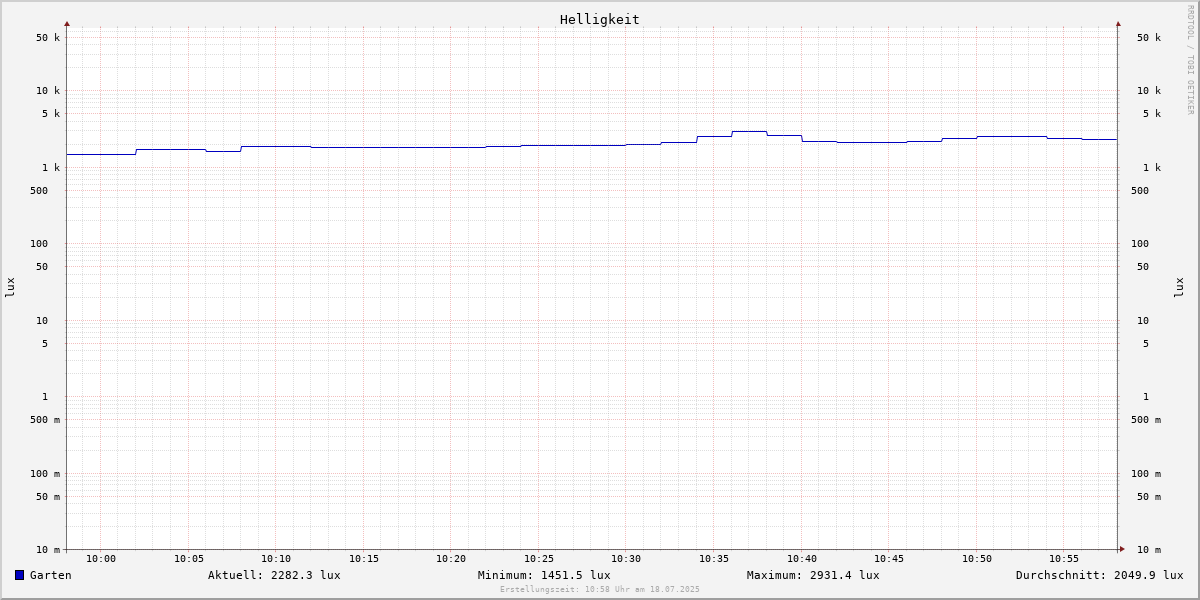The width and height of the screenshot is (1200, 600).
Task: Click the right axis '50 k' label
Action: tap(1149, 38)
